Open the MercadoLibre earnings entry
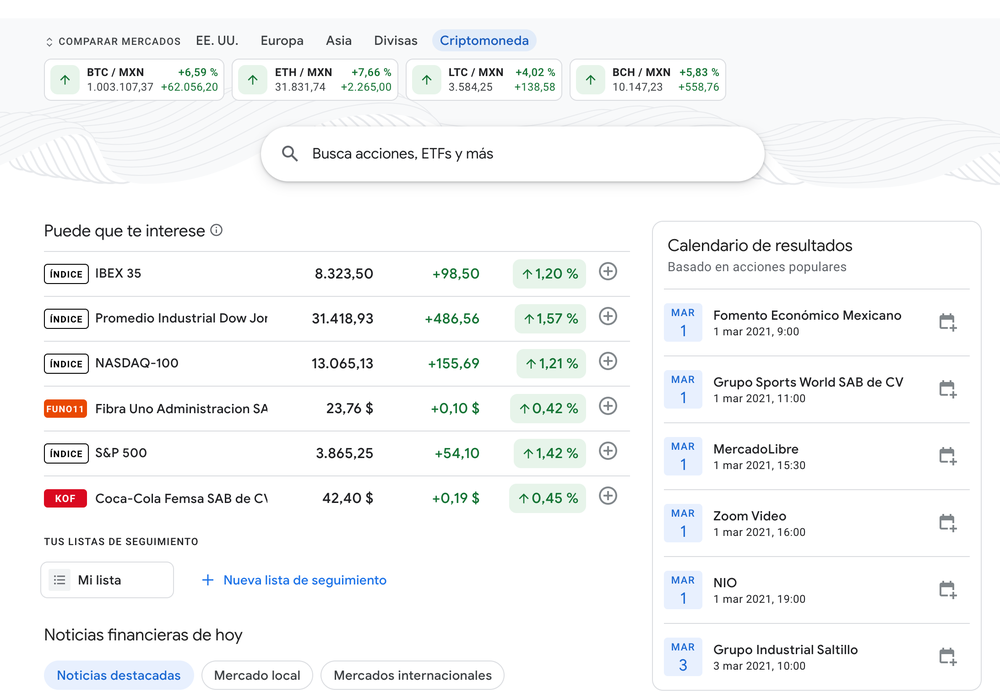 pyautogui.click(x=816, y=456)
